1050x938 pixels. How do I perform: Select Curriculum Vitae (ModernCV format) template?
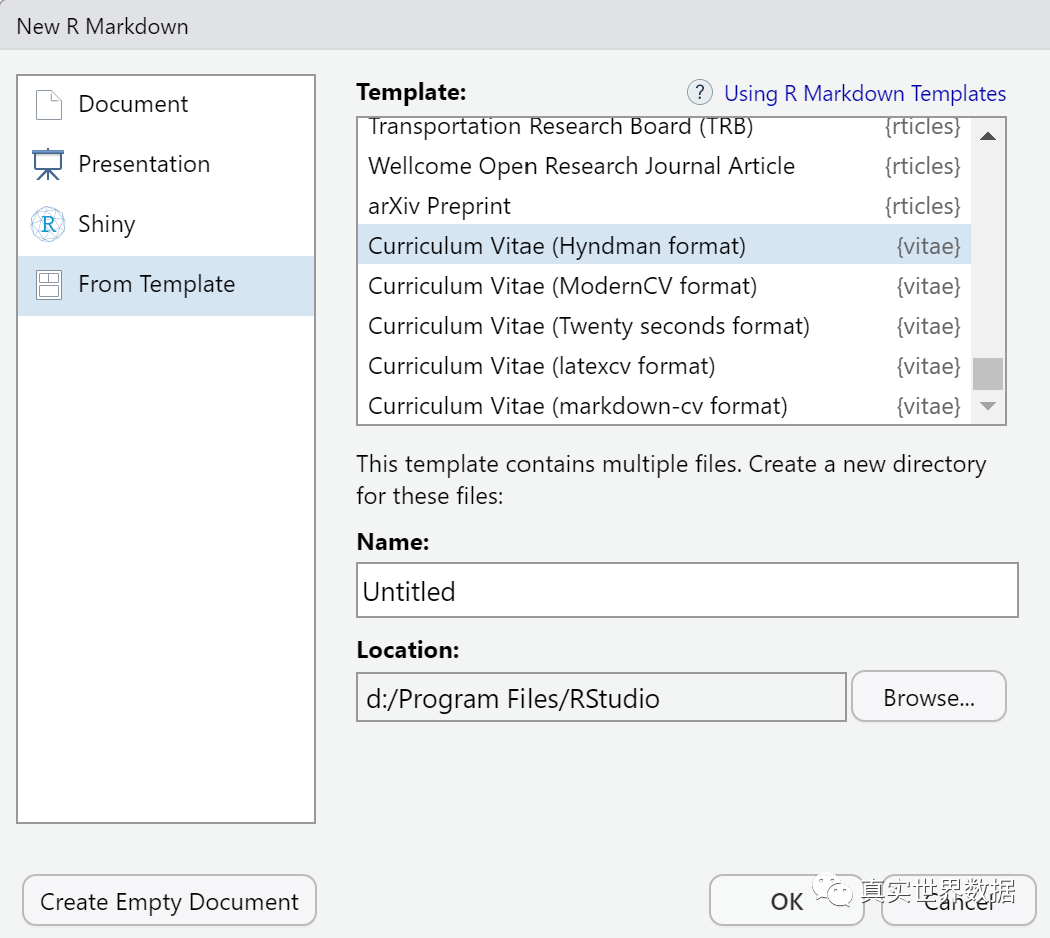click(x=562, y=286)
